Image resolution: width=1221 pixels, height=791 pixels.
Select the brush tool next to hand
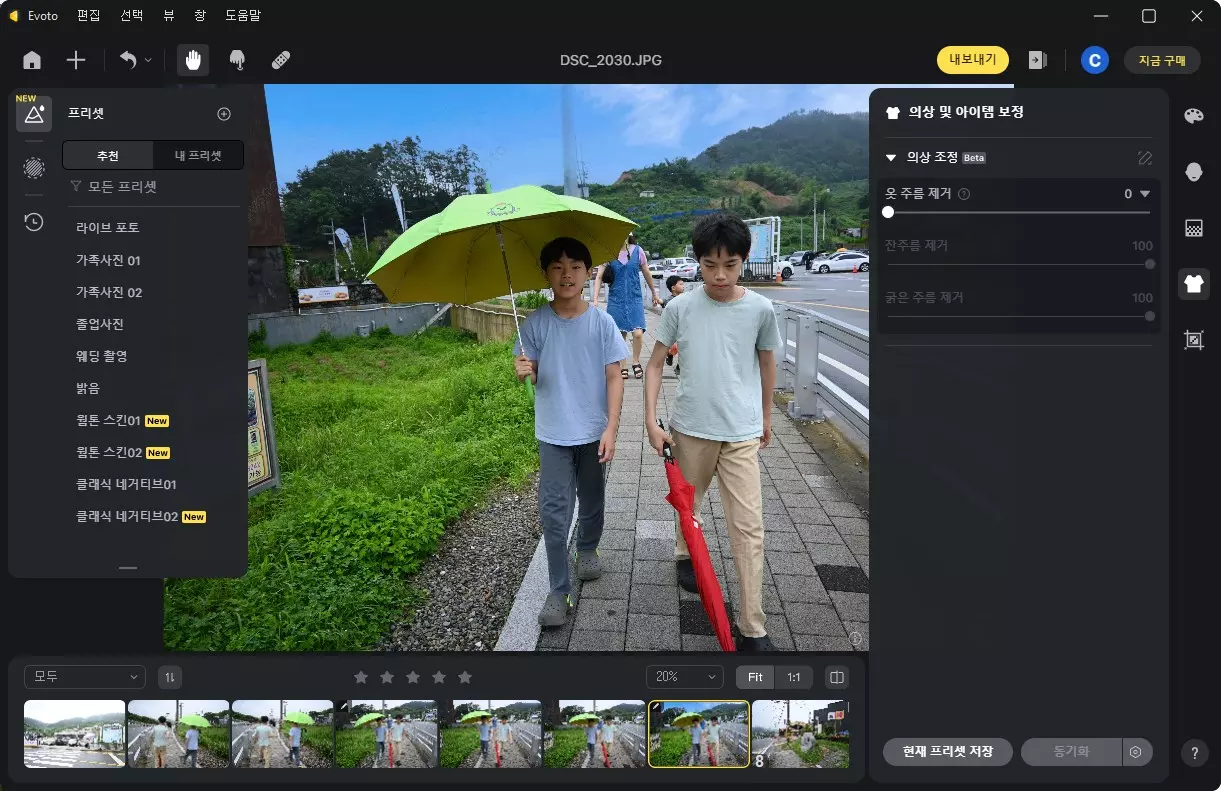click(237, 60)
